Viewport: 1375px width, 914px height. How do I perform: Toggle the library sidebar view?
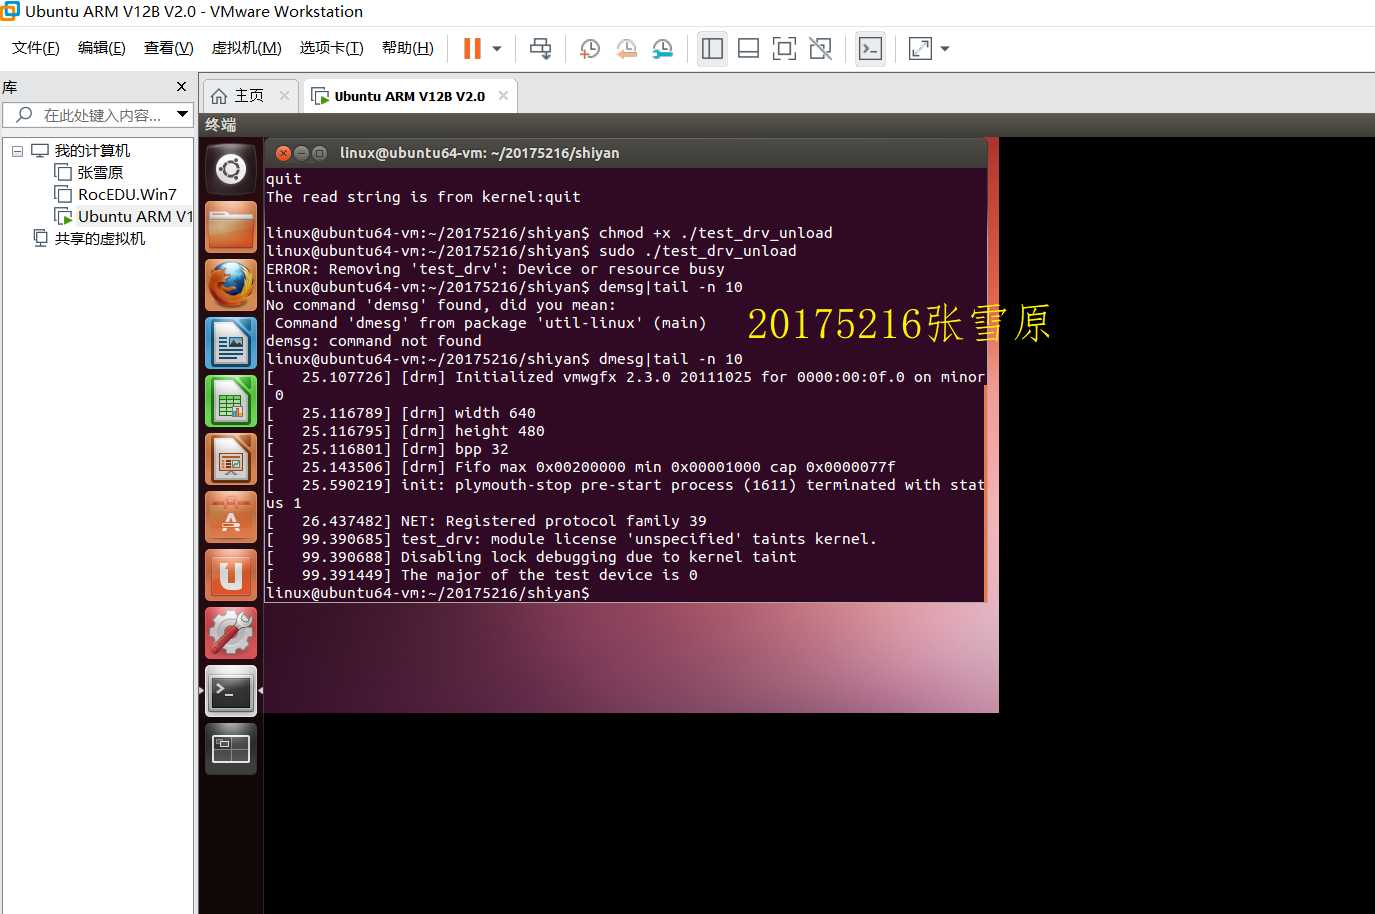[712, 48]
